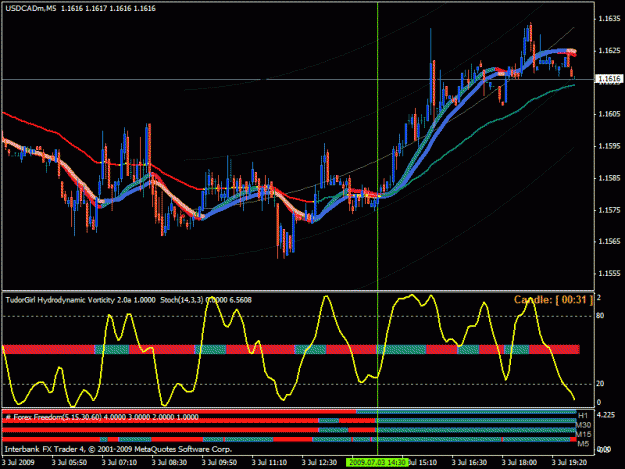Click the M5 timeframe row label
The image size is (625, 469).
coord(583,443)
